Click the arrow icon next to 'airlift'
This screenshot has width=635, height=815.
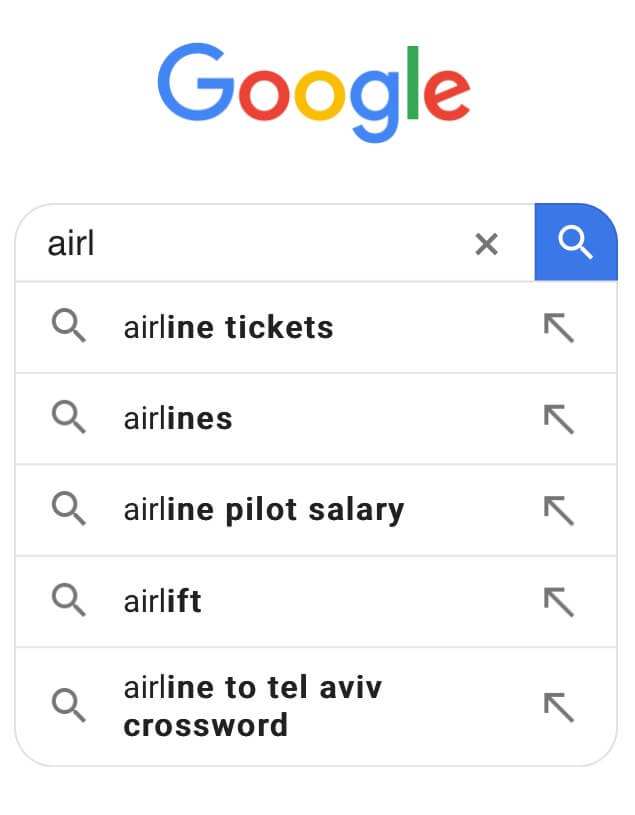[559, 601]
